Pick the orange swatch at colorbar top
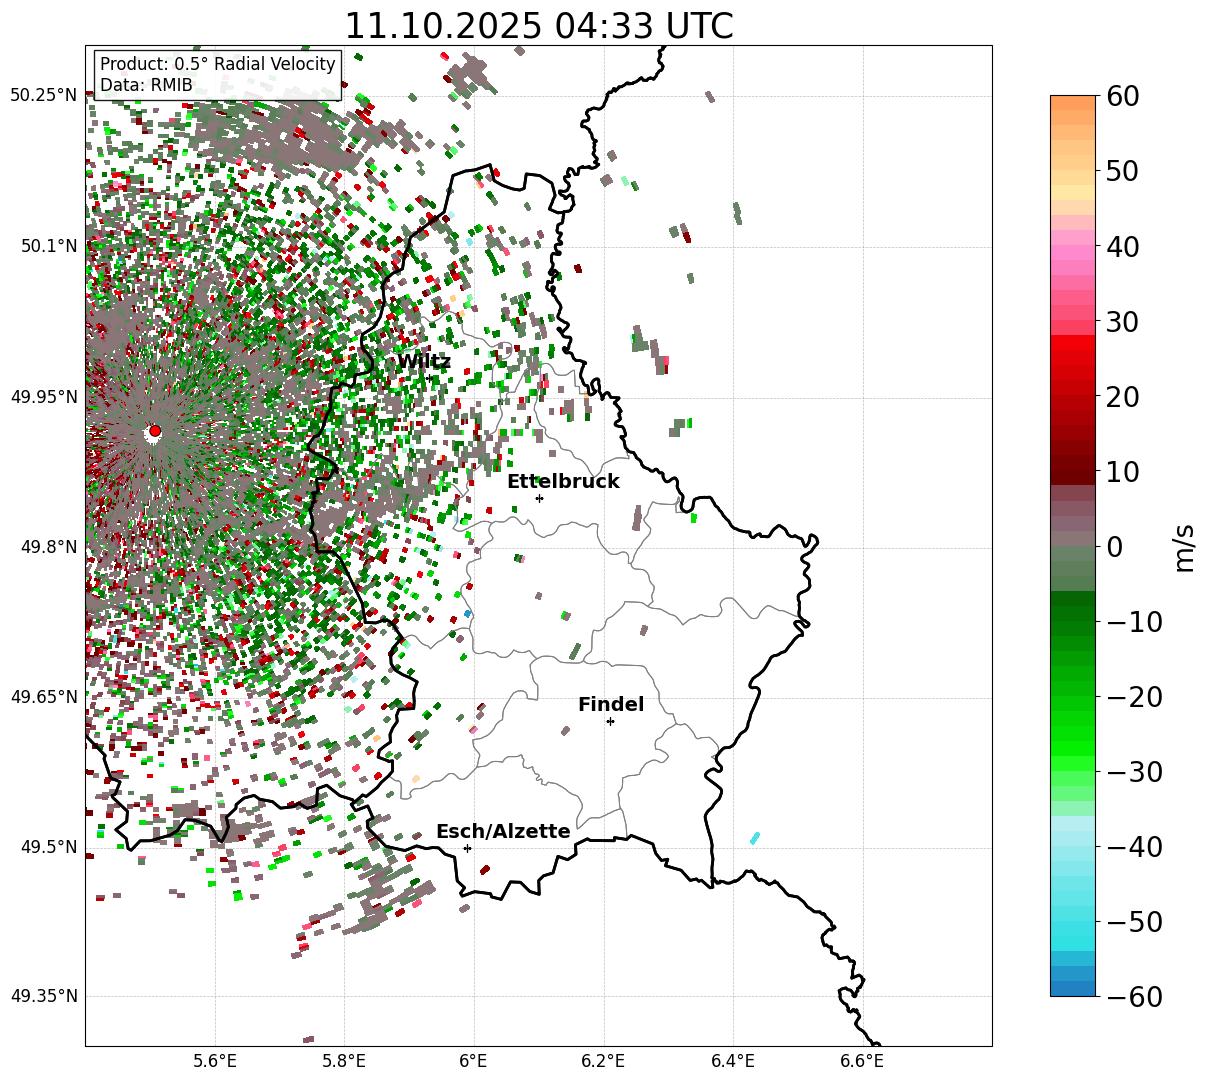This screenshot has height=1081, width=1207. pyautogui.click(x=1073, y=103)
